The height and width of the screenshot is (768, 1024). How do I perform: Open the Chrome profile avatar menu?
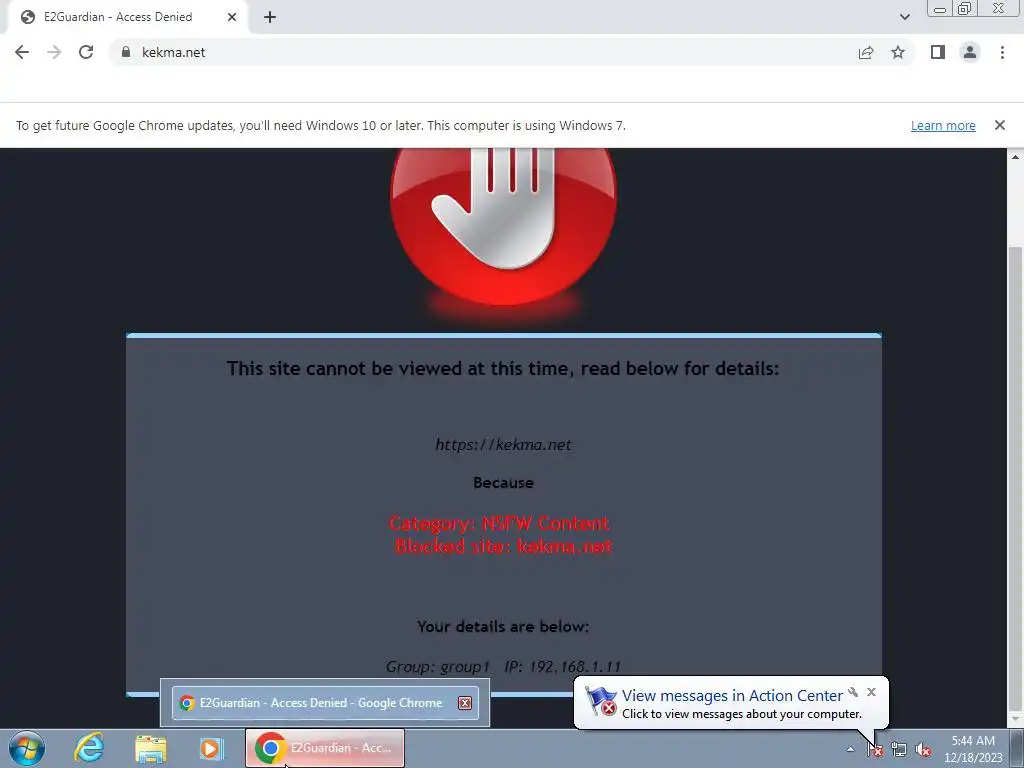(970, 52)
